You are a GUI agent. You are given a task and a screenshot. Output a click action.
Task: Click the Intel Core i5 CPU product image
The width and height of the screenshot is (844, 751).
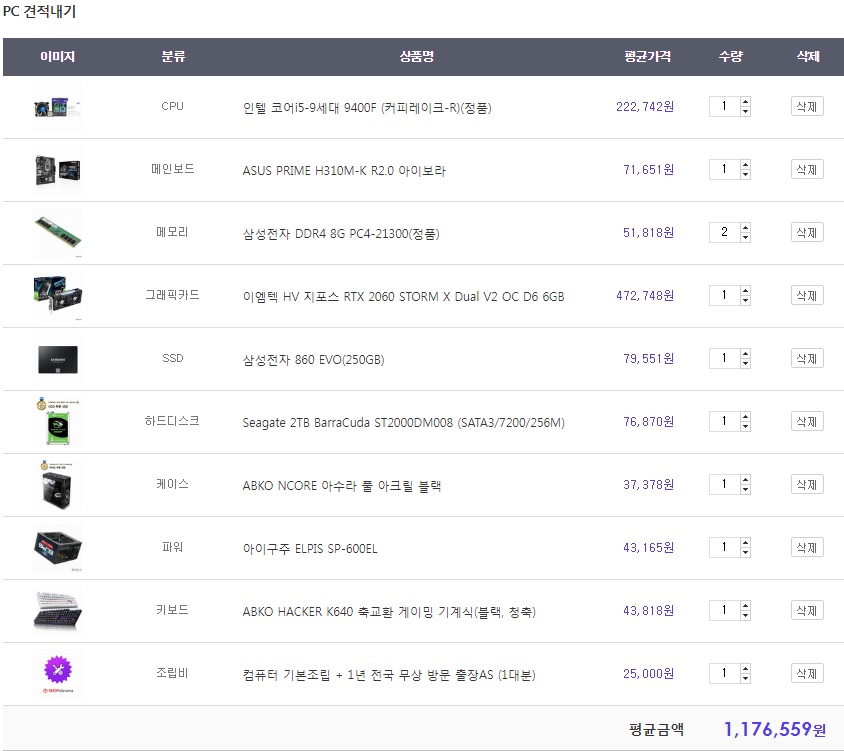point(57,106)
